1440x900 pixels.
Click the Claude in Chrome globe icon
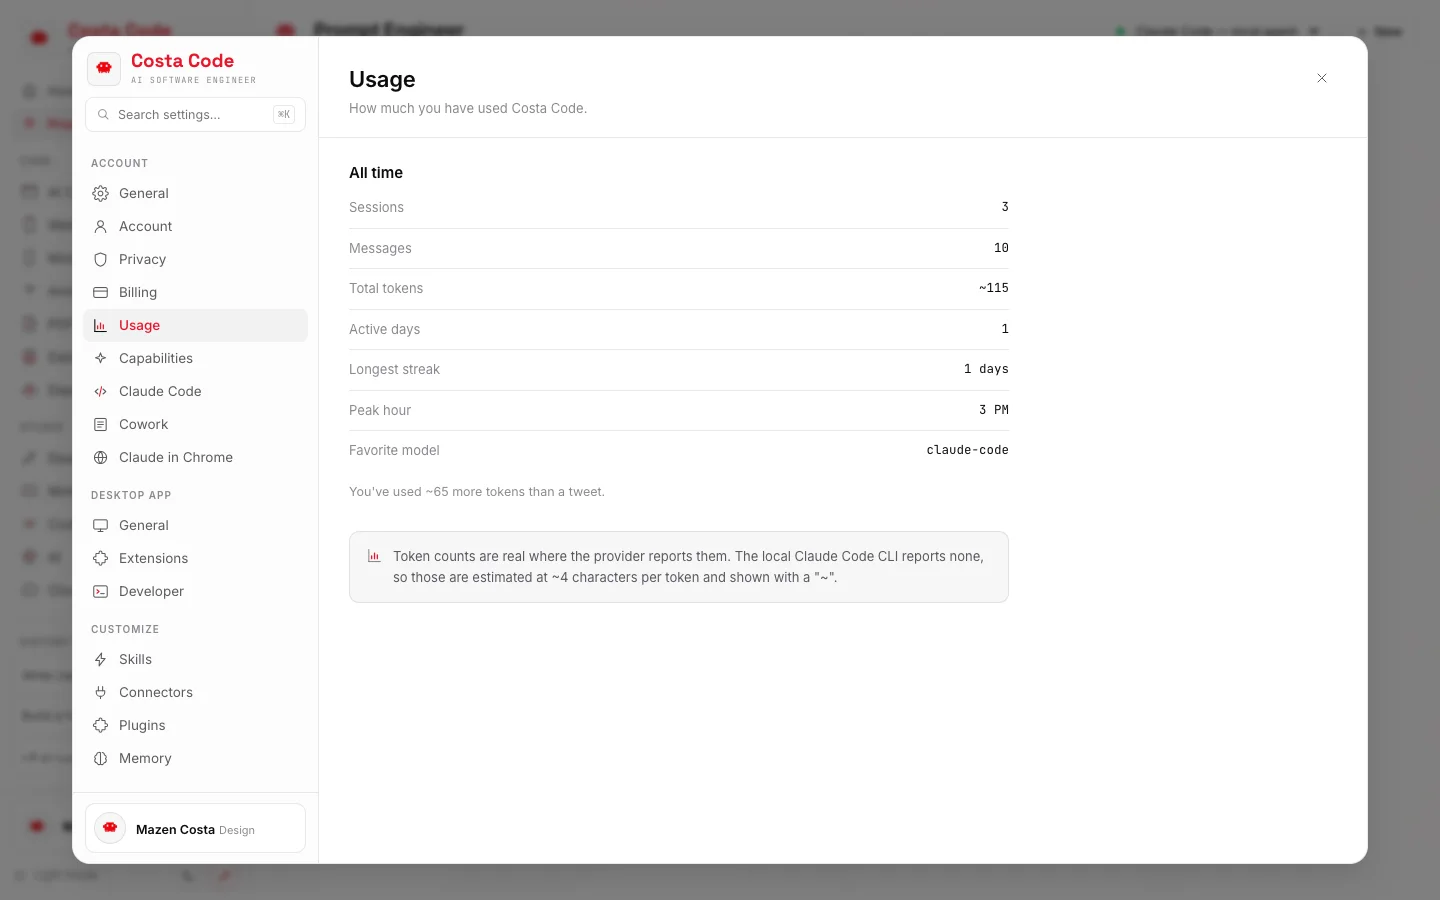[100, 458]
